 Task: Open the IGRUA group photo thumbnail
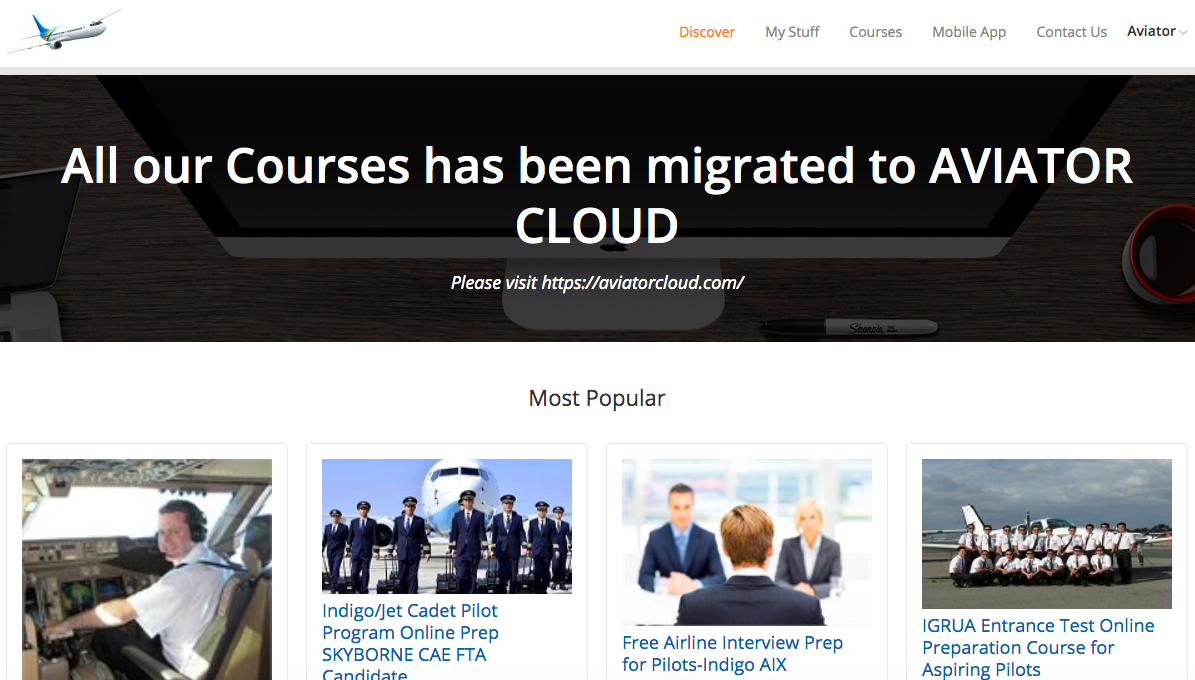pyautogui.click(x=1046, y=534)
